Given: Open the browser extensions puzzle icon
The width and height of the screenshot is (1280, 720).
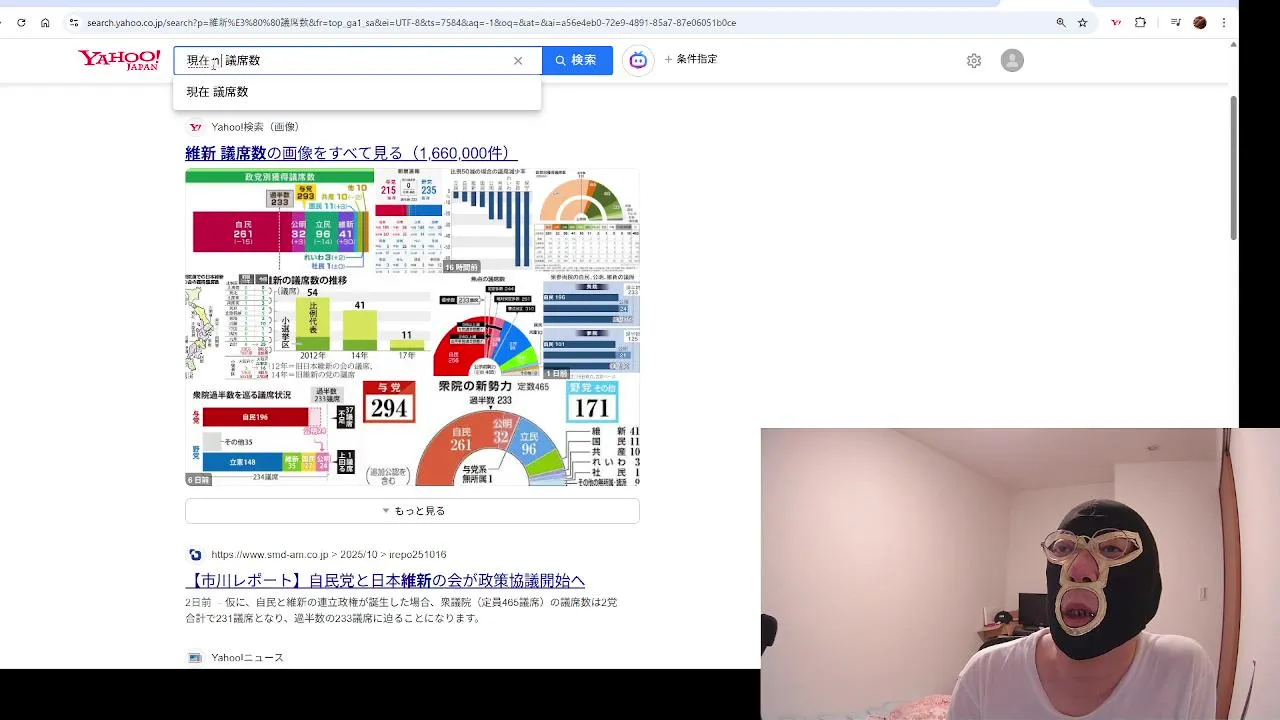Looking at the screenshot, I should [x=1140, y=22].
